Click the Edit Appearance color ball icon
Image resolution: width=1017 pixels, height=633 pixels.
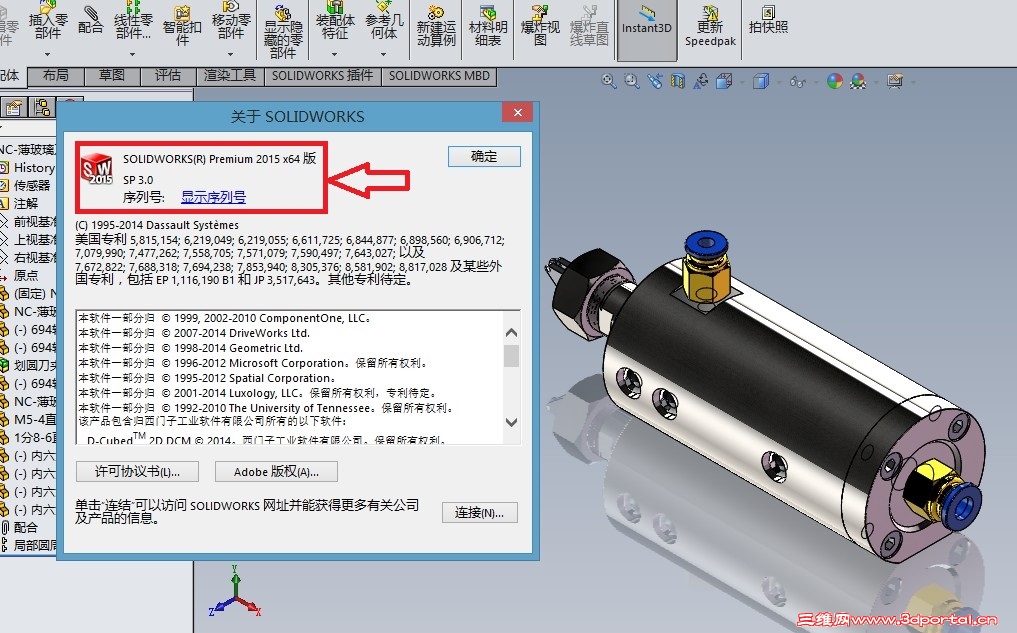tap(835, 81)
